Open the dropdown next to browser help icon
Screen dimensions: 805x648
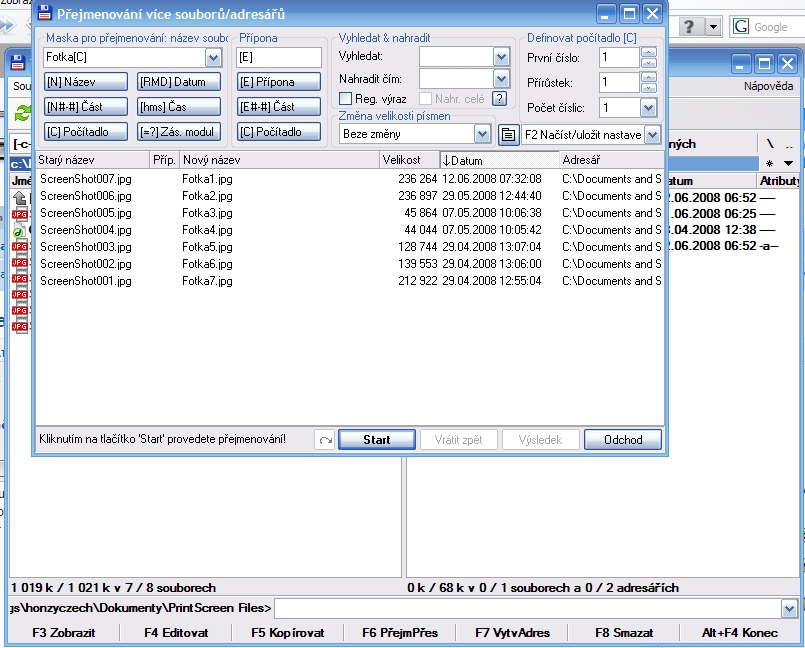coord(713,26)
